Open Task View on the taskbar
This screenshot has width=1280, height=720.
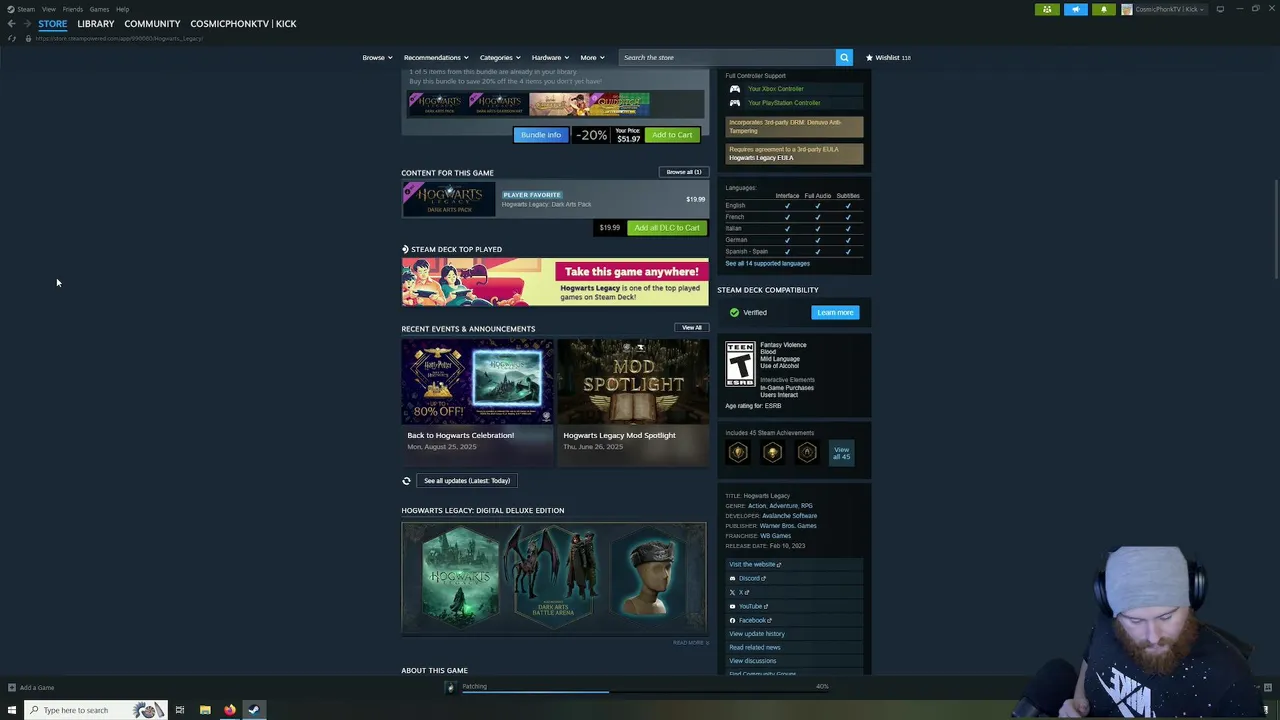click(180, 710)
